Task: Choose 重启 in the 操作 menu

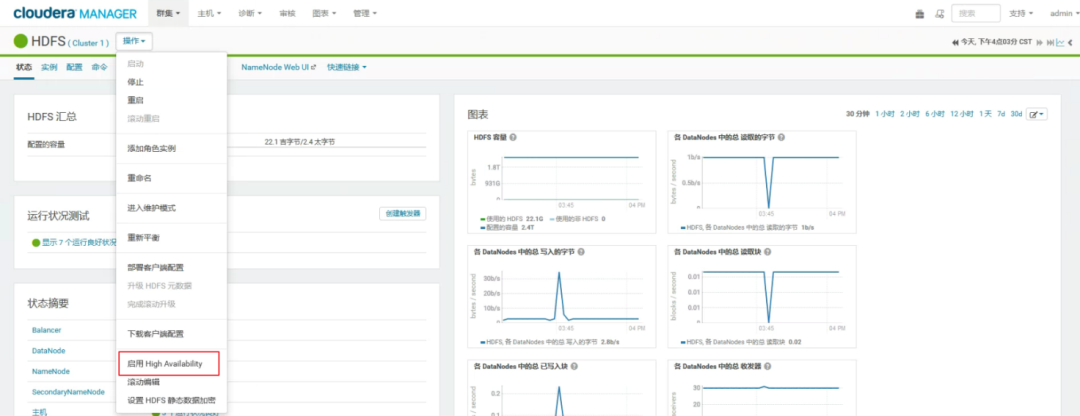Action: 136,100
